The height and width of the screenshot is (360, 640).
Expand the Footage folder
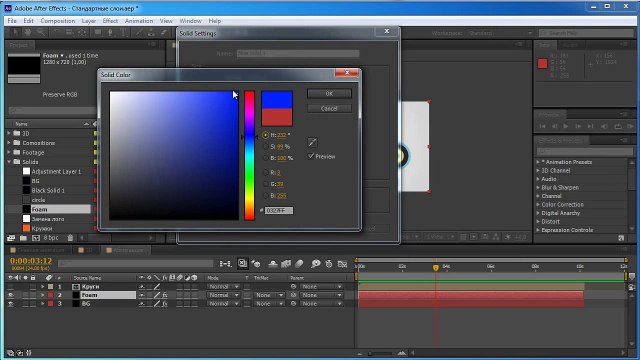click(9, 152)
